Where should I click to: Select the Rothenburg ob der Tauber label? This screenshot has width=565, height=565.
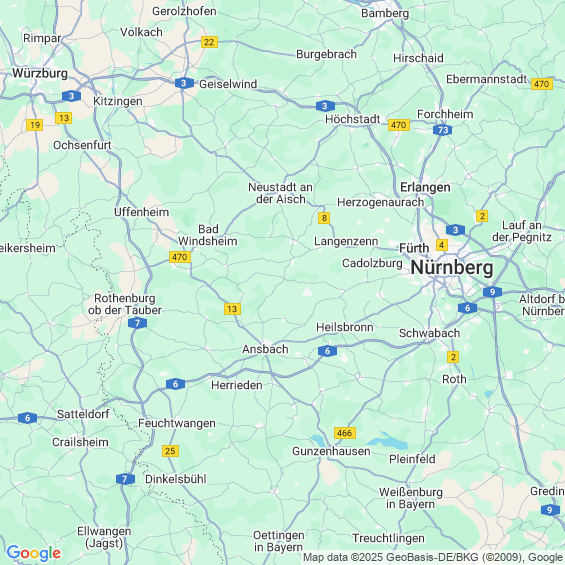[x=125, y=304]
